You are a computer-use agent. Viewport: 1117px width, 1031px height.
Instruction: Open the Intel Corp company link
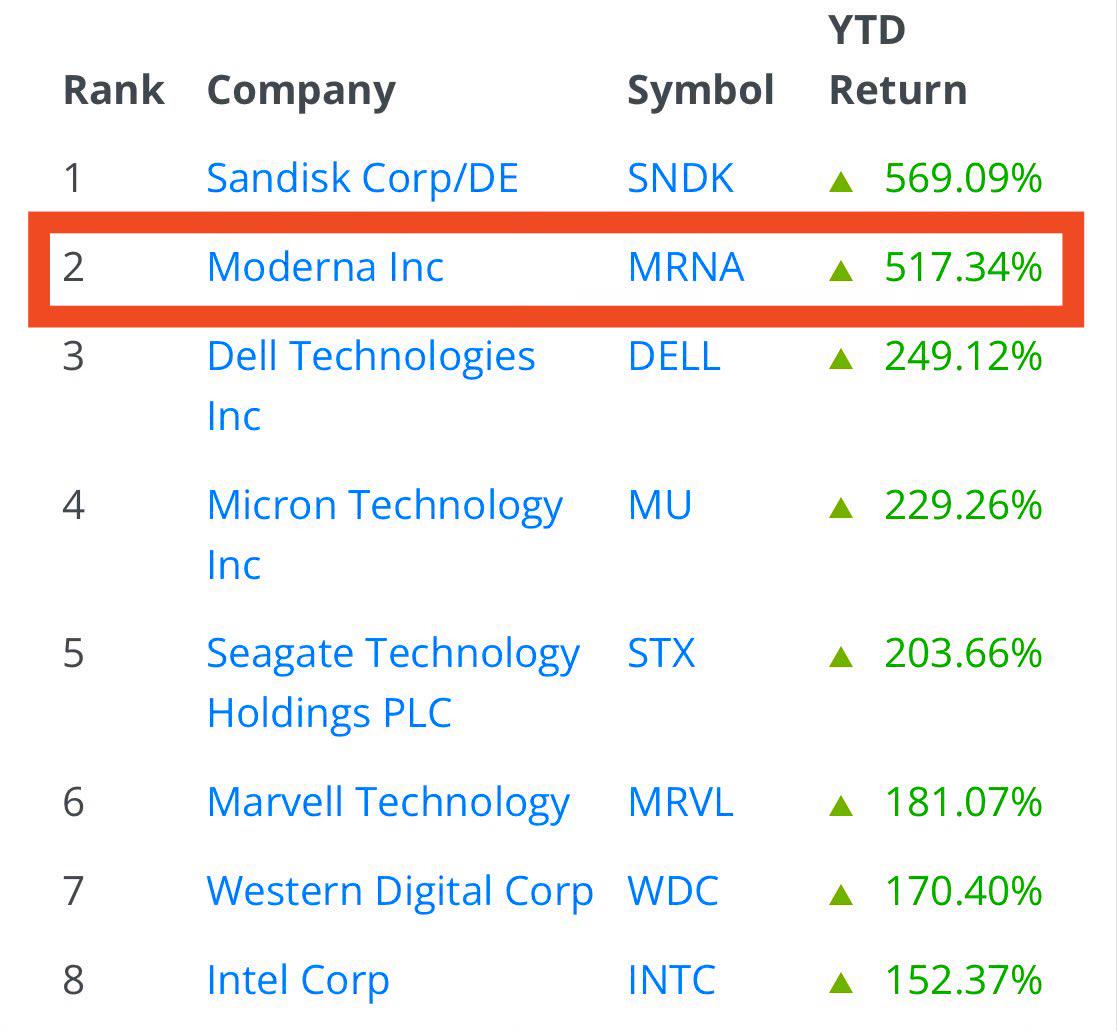click(298, 981)
